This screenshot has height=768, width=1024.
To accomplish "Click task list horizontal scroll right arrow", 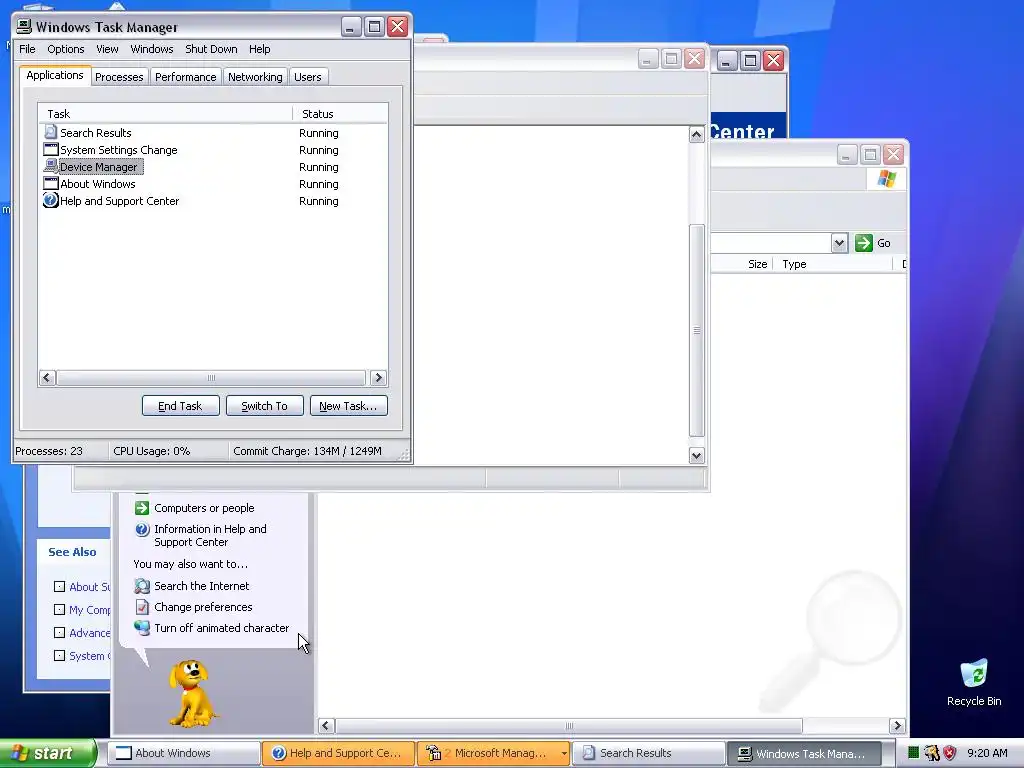I will click(x=378, y=377).
